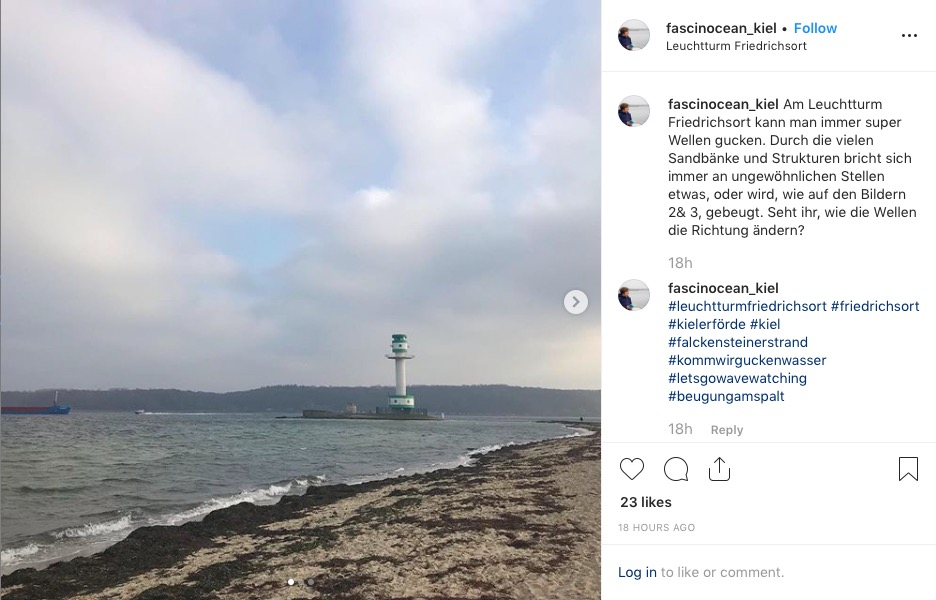This screenshot has width=936, height=600.
Task: Open the Leuchtturm Friedrichsort location link
Action: pyautogui.click(x=736, y=46)
